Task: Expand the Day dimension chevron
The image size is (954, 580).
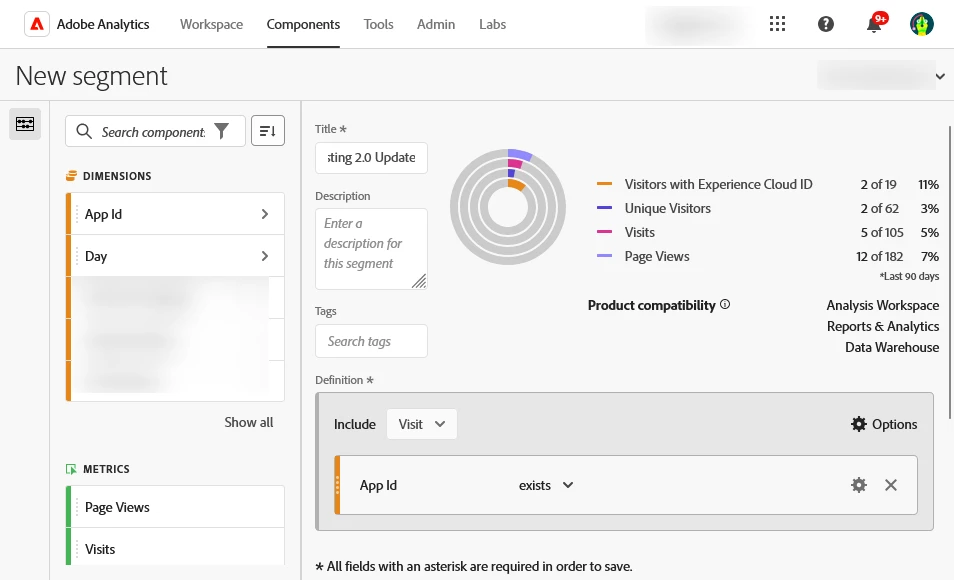Action: pos(265,256)
